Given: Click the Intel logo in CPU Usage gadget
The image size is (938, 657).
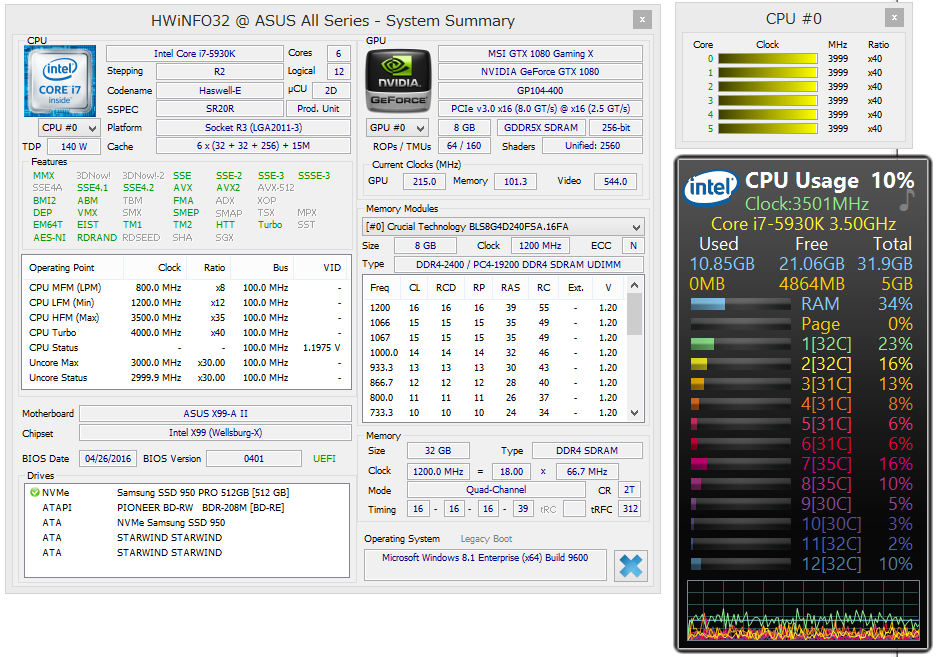Looking at the screenshot, I should (x=710, y=188).
